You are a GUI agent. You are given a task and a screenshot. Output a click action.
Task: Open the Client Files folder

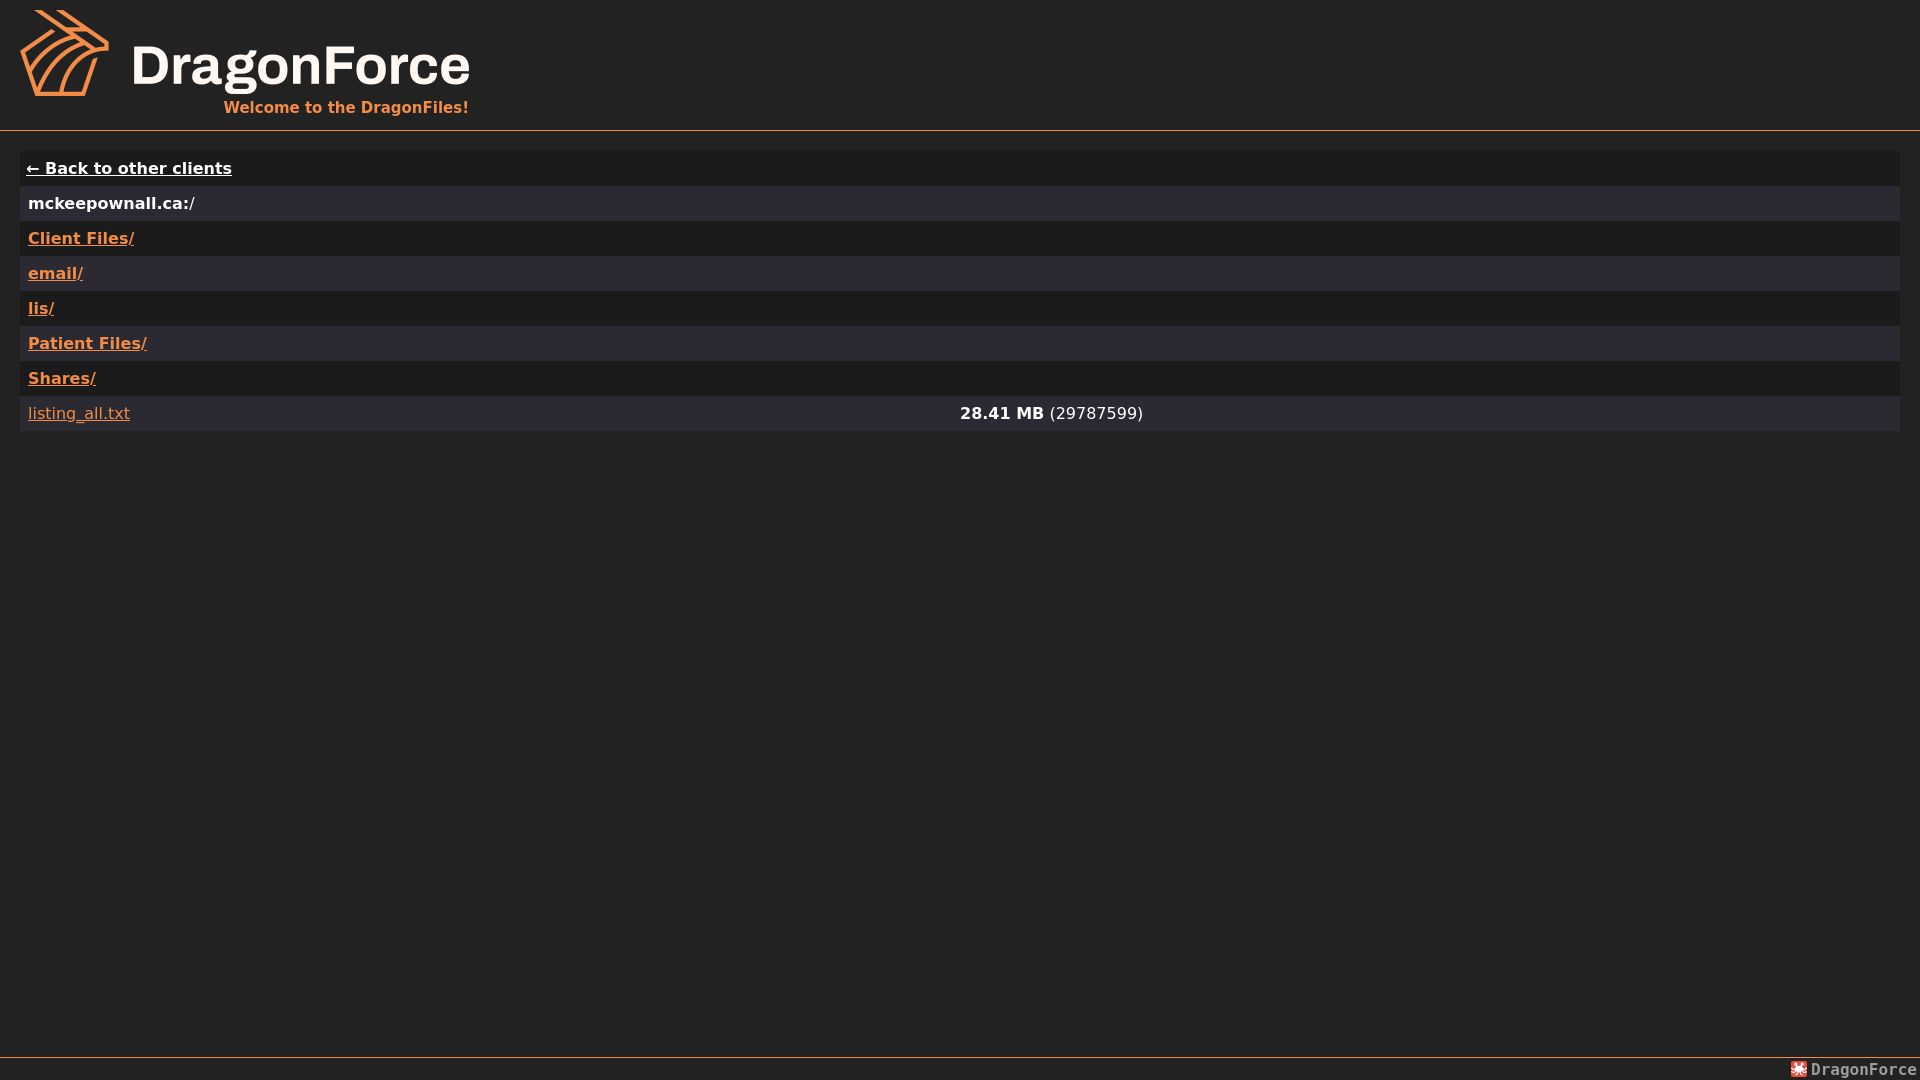(81, 239)
